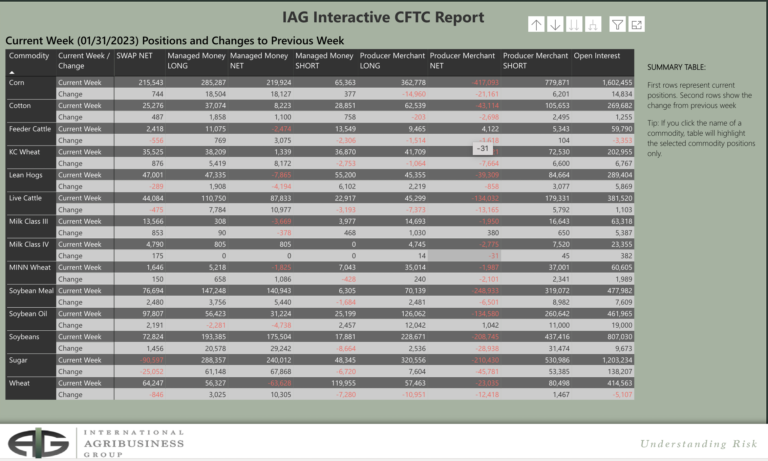Click the Producer Merchant SHORT column header
Image resolution: width=768 pixels, height=461 pixels.
[535, 61]
